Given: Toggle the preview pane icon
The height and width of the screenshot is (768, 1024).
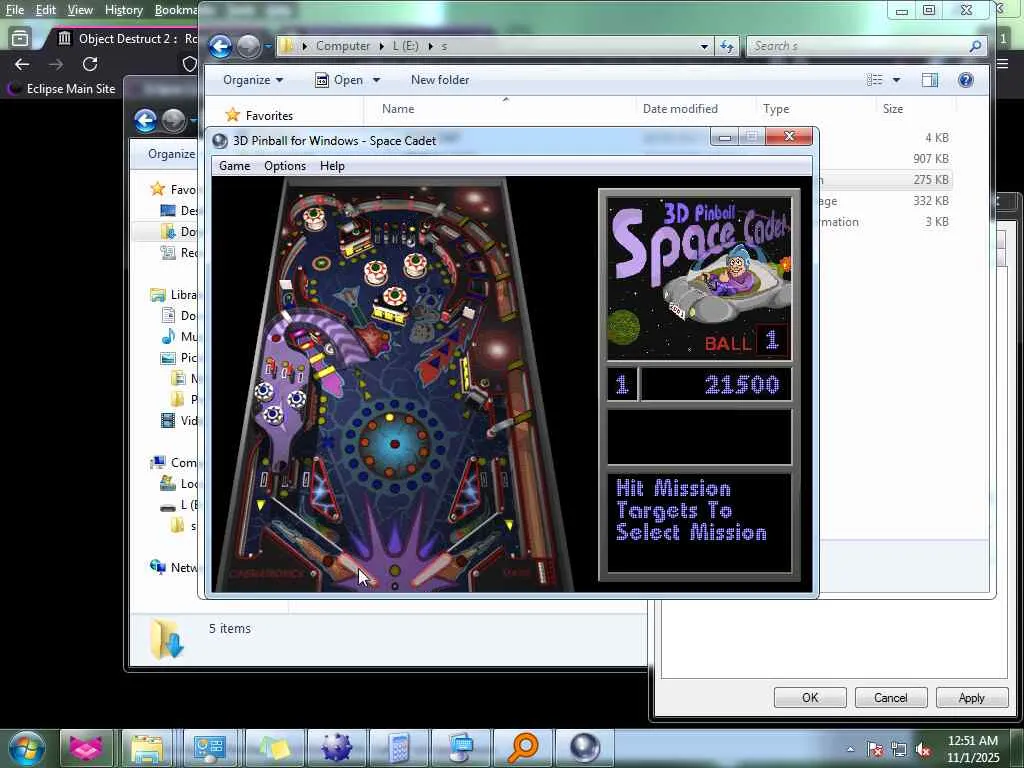Looking at the screenshot, I should pyautogui.click(x=930, y=80).
